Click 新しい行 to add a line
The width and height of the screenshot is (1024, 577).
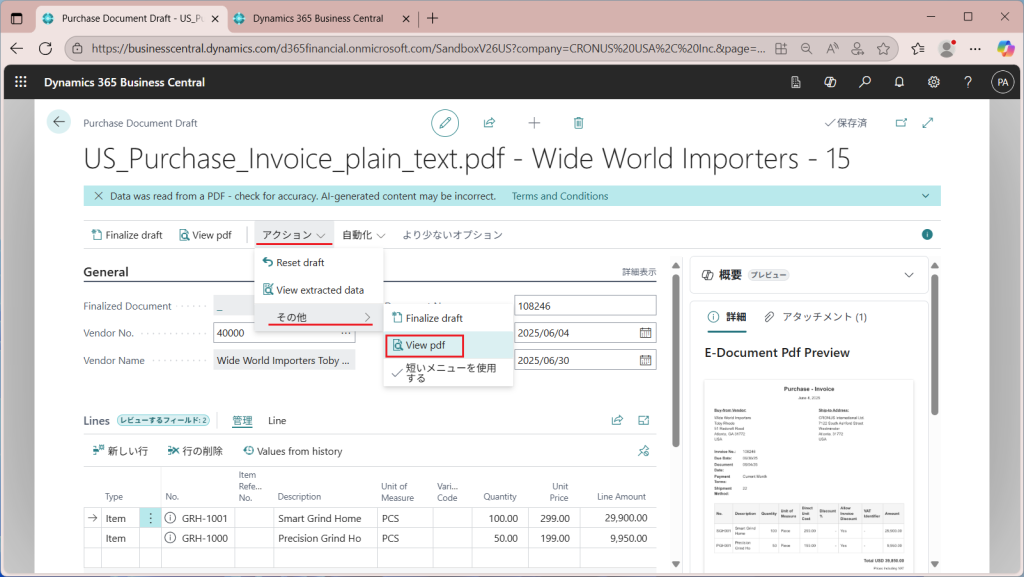[120, 451]
